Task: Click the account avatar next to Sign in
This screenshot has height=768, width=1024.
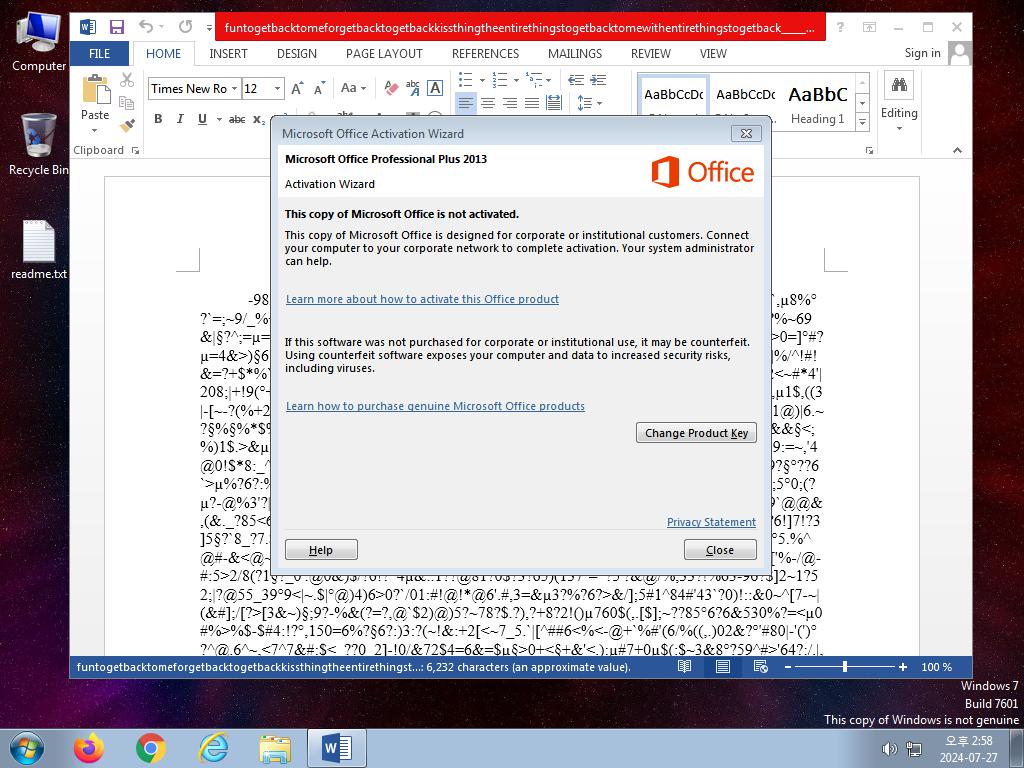Action: (959, 54)
